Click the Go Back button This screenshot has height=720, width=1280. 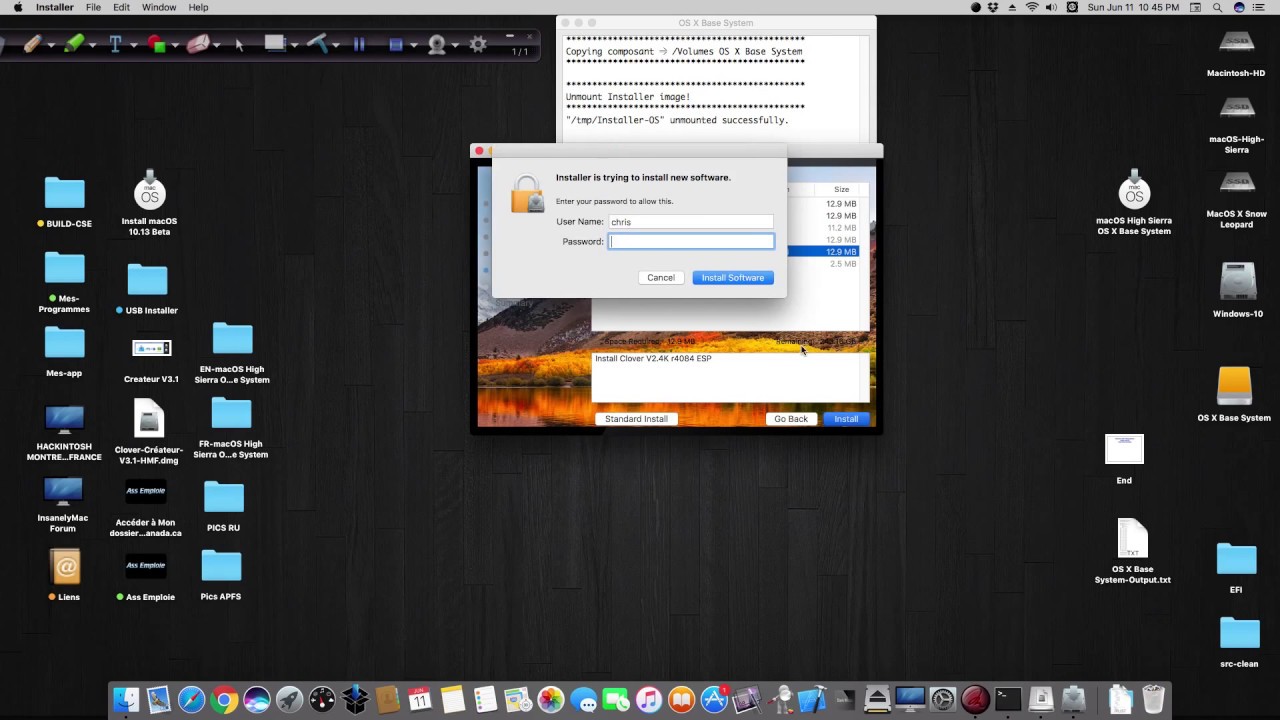point(791,418)
